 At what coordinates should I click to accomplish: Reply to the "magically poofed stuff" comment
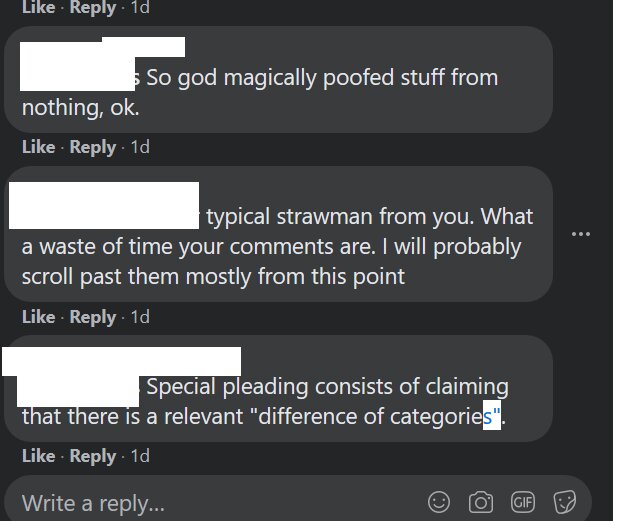(x=93, y=148)
